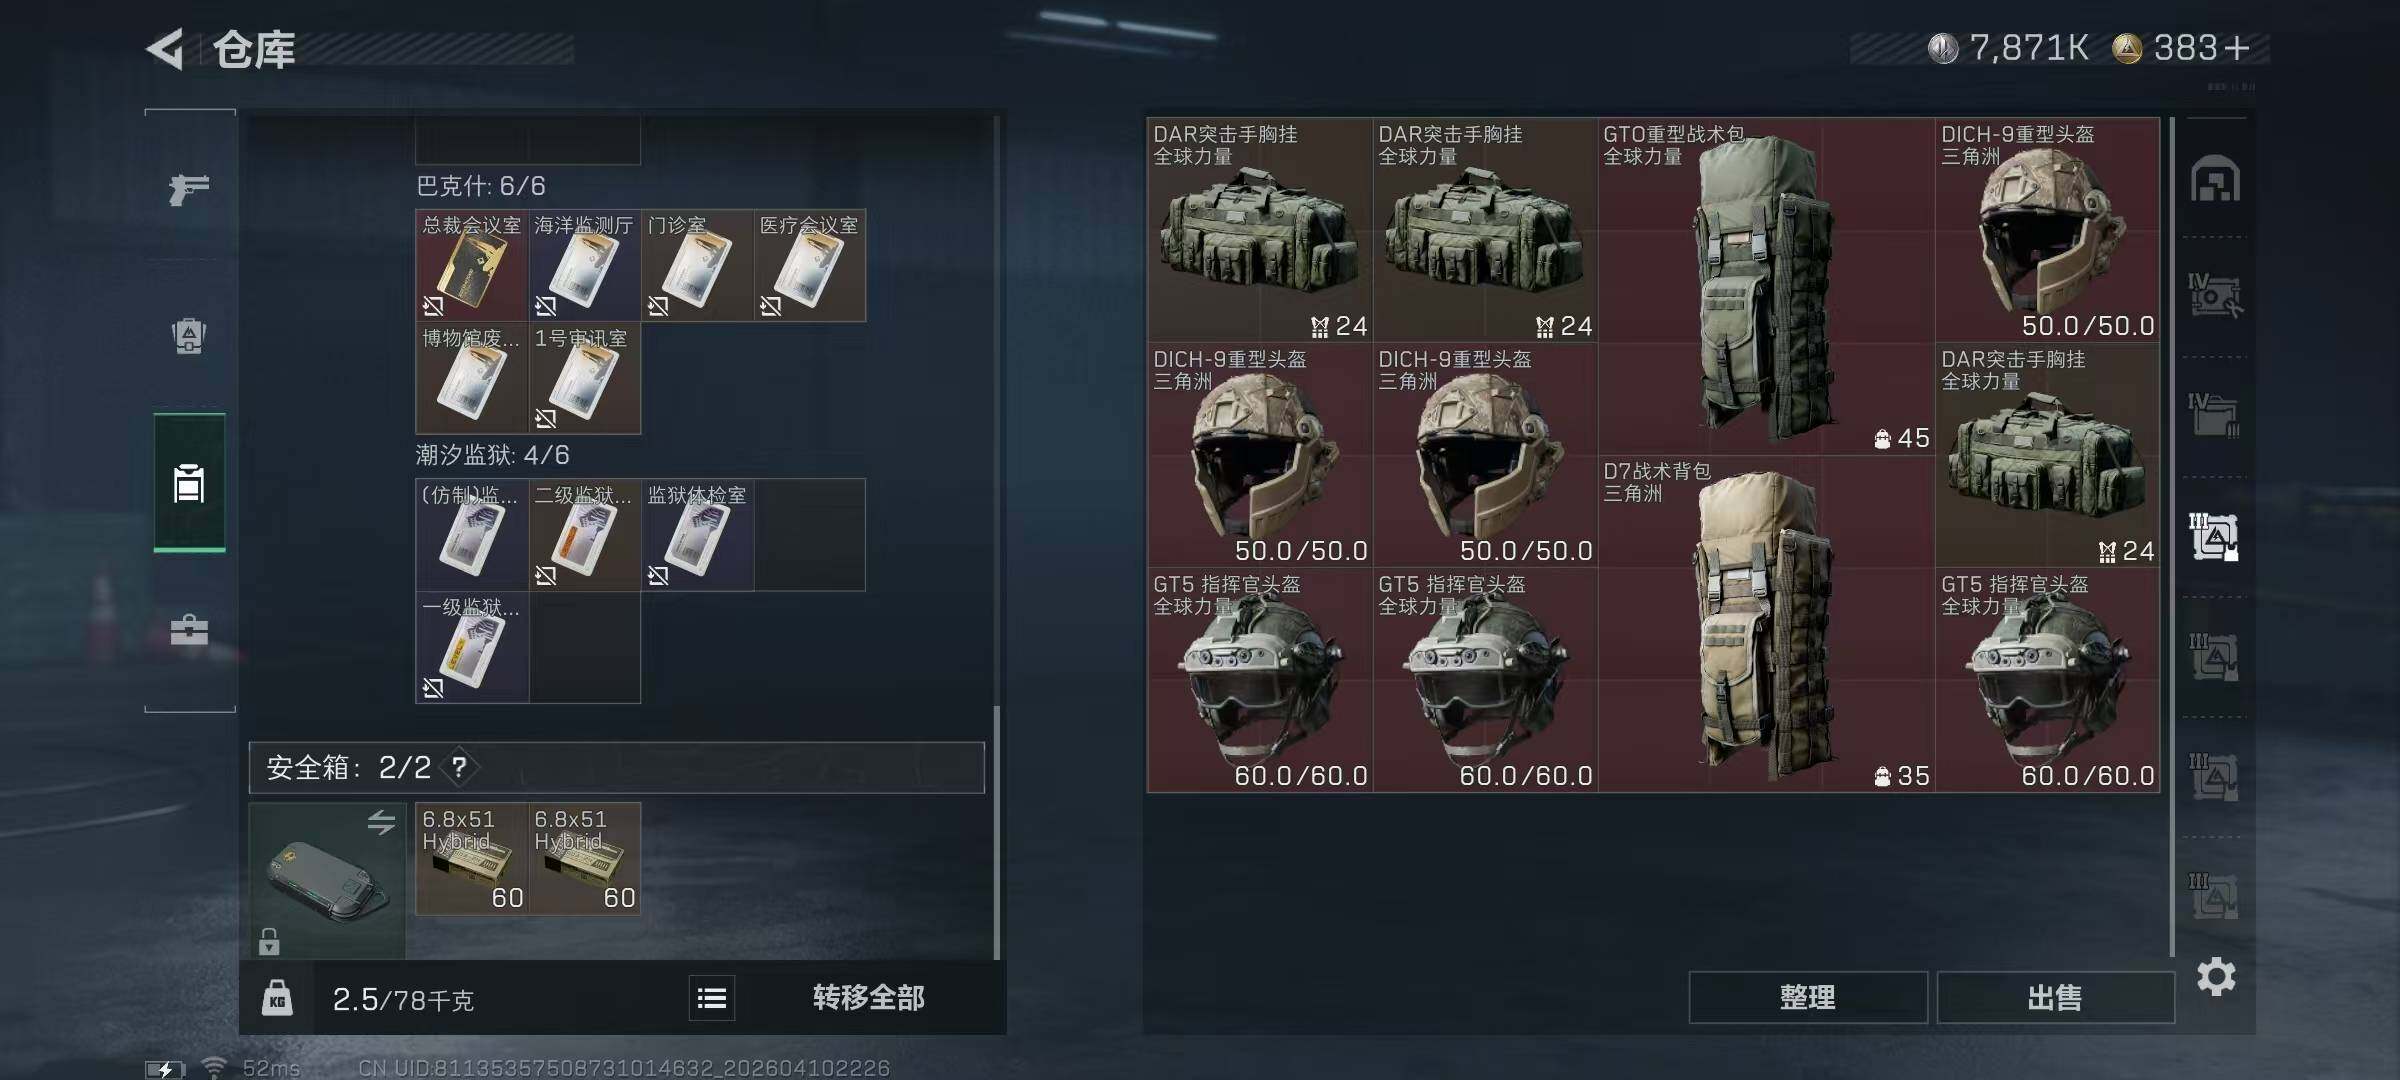The image size is (2400, 1080).
Task: Click the left inventory panel scrollbar
Action: pyautogui.click(x=996, y=832)
